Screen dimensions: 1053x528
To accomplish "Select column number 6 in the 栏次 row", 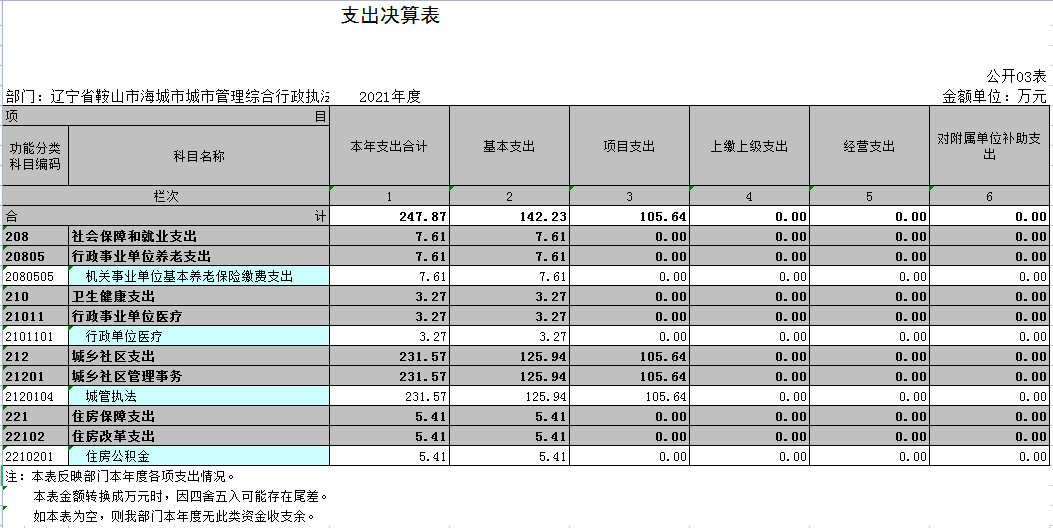I will point(989,196).
